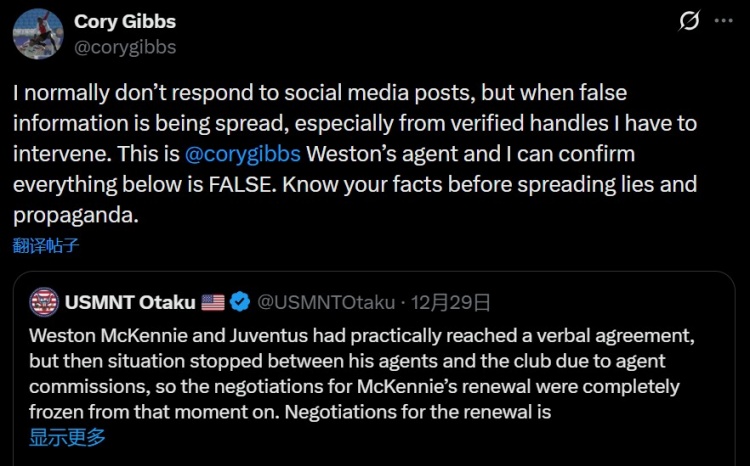
Task: Click the Grok icon beside the post
Action: (689, 20)
